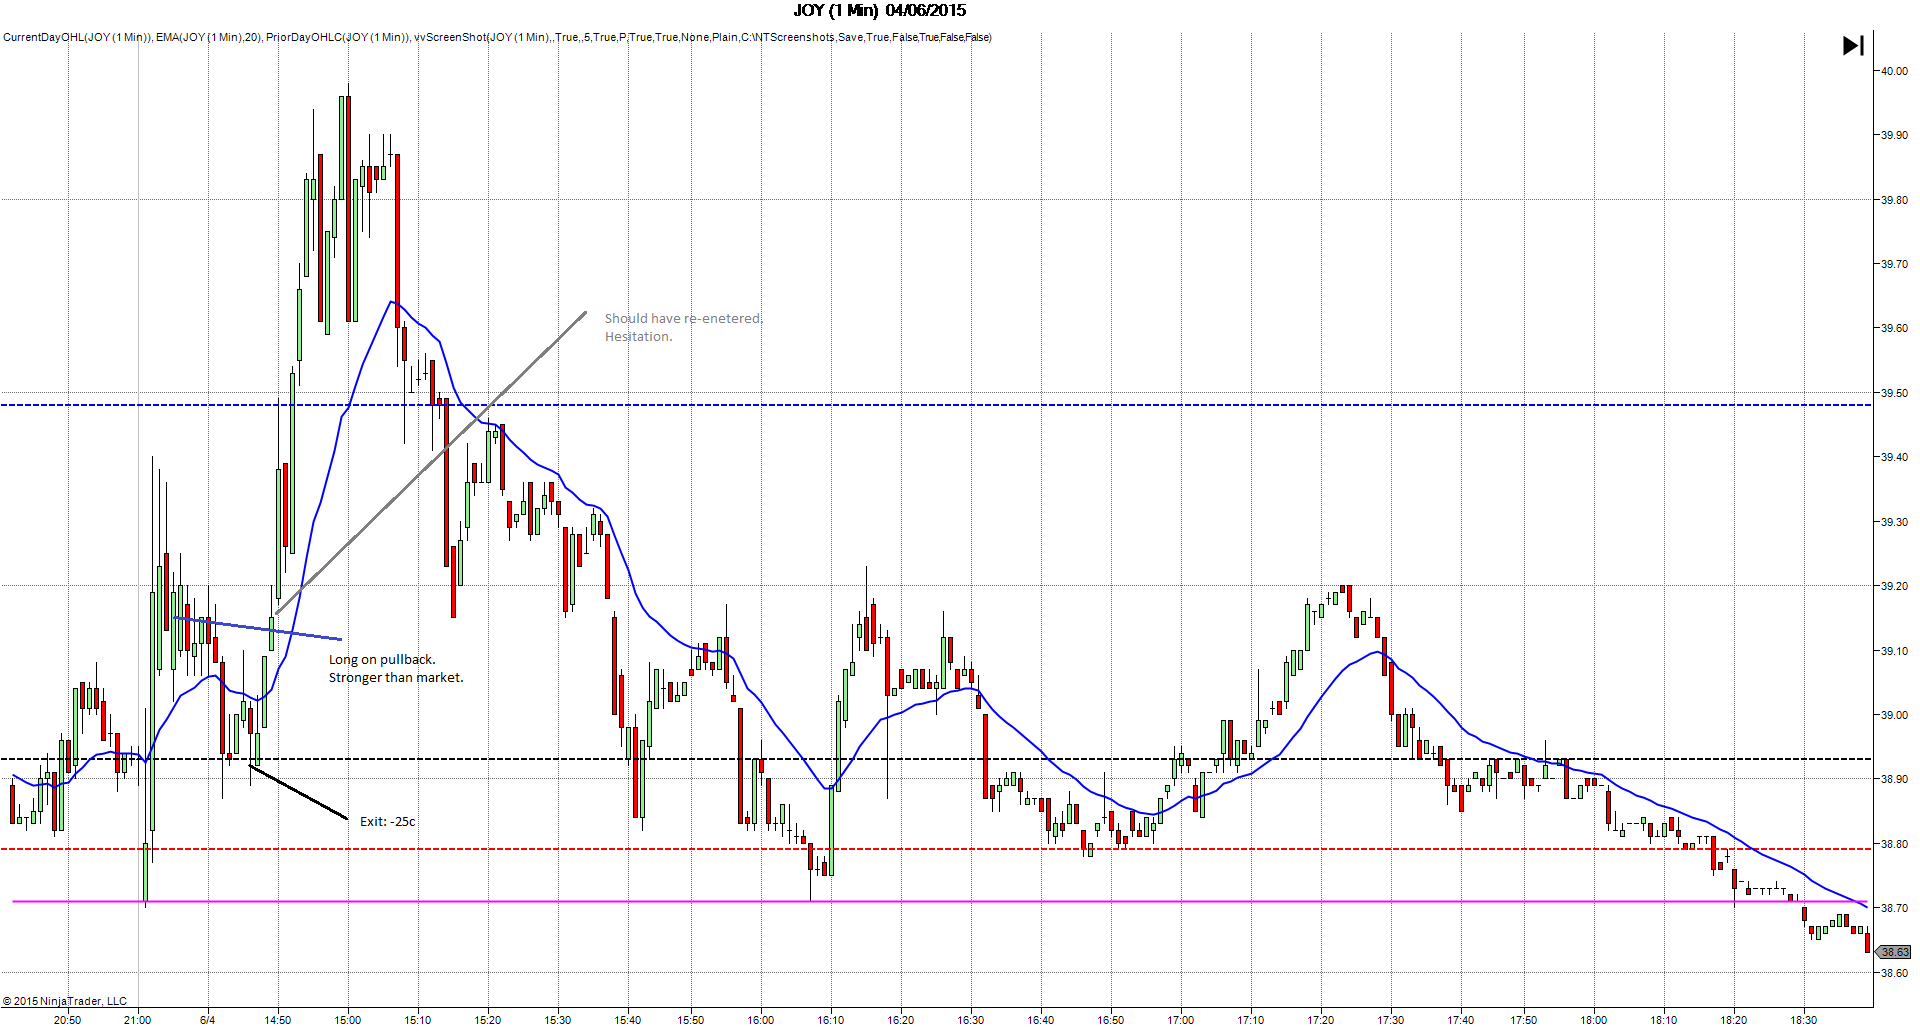Viewport: 1920px width, 1034px height.
Task: Click the 15:40 time axis label
Action: pos(628,1020)
